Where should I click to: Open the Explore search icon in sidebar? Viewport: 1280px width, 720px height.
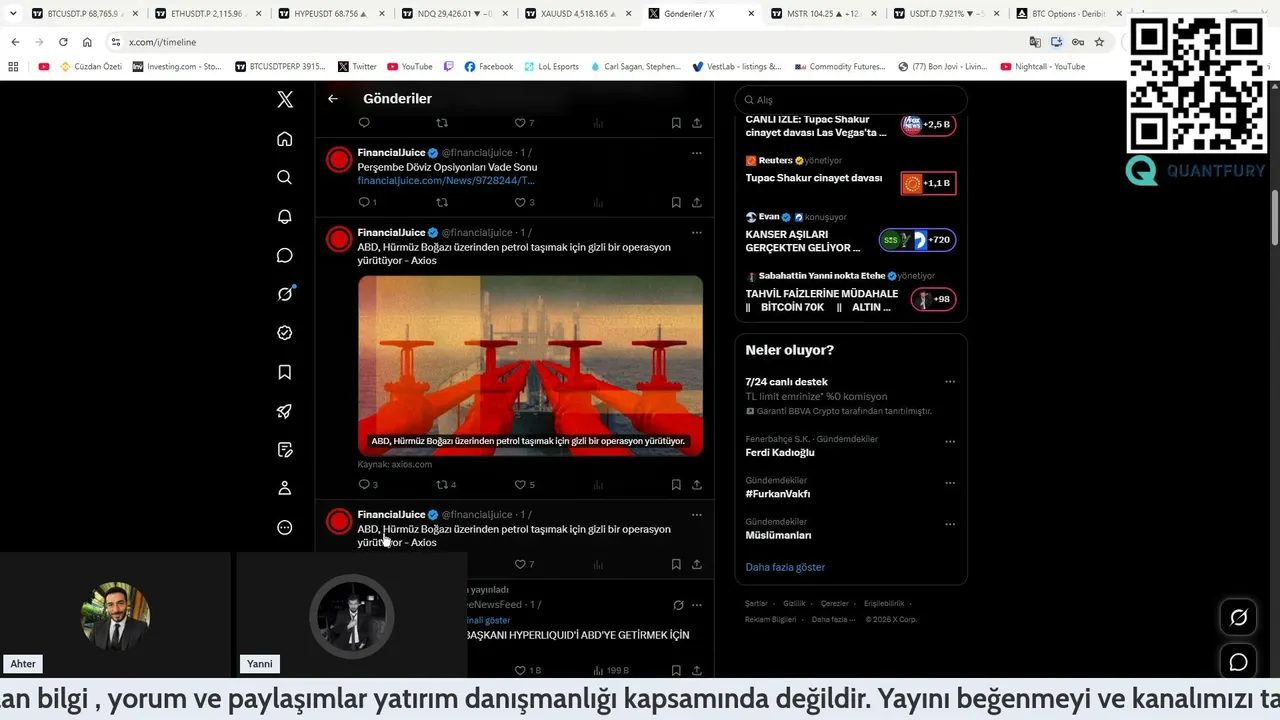tap(285, 177)
